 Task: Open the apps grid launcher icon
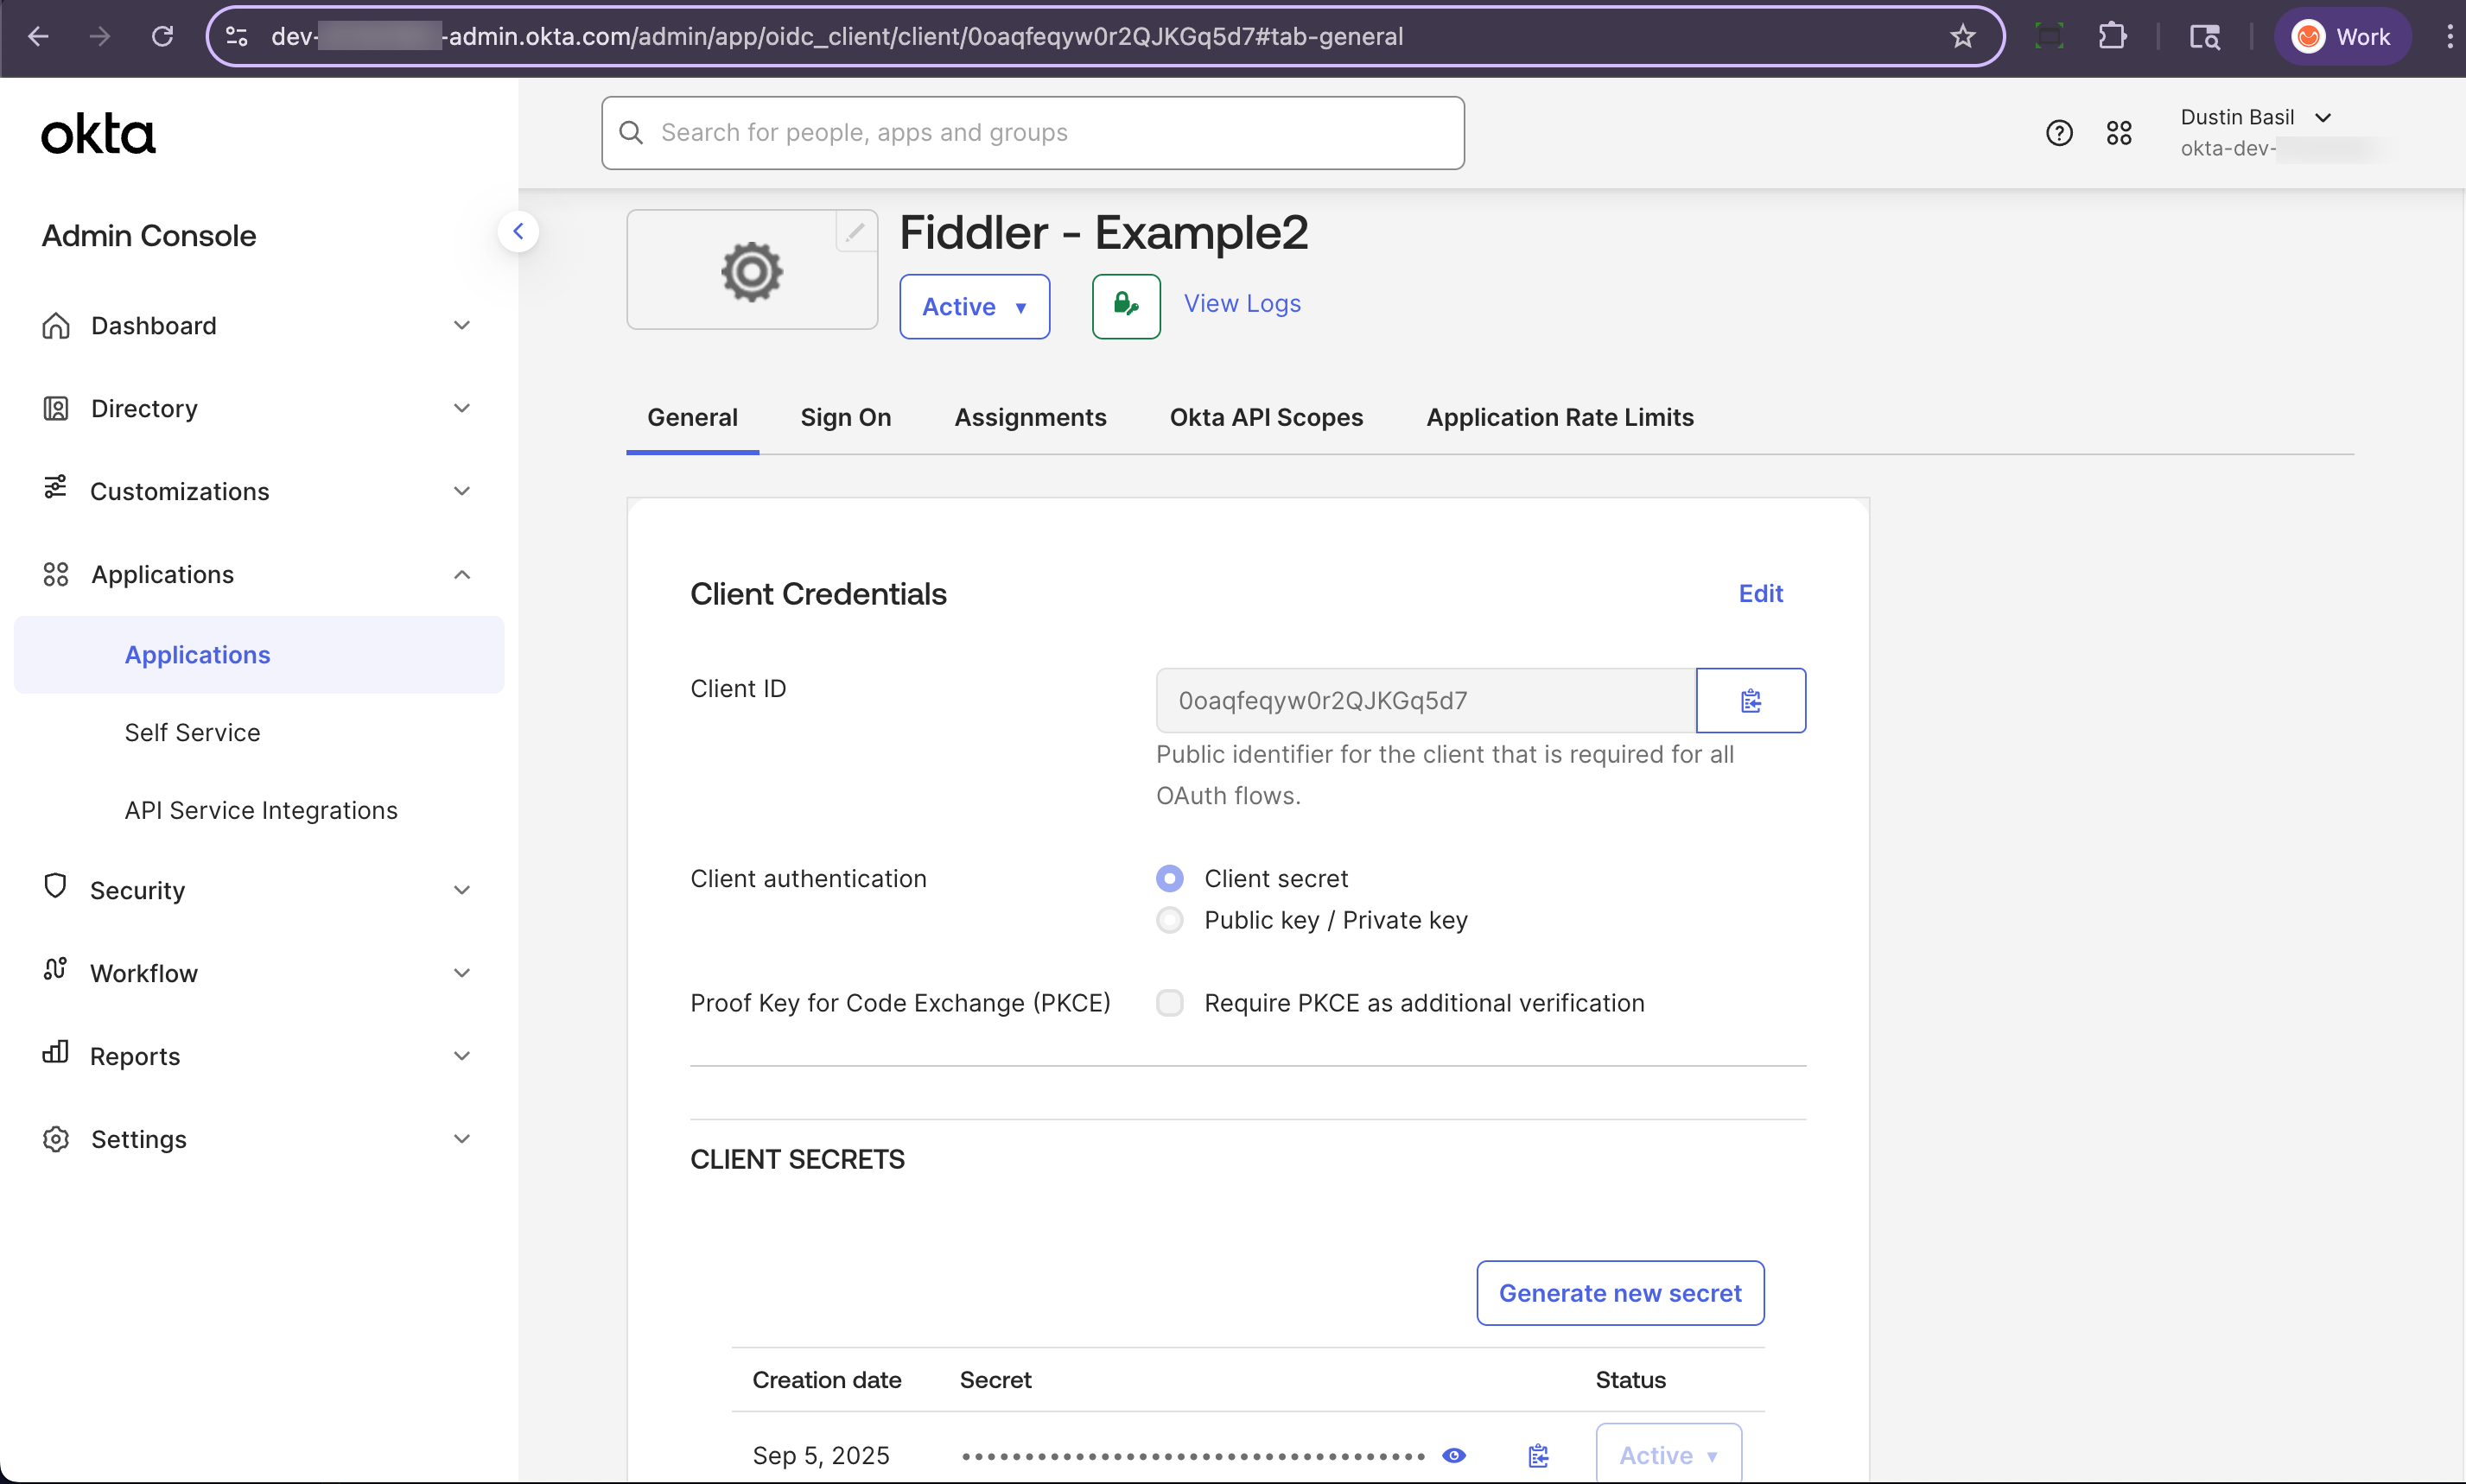point(2119,132)
